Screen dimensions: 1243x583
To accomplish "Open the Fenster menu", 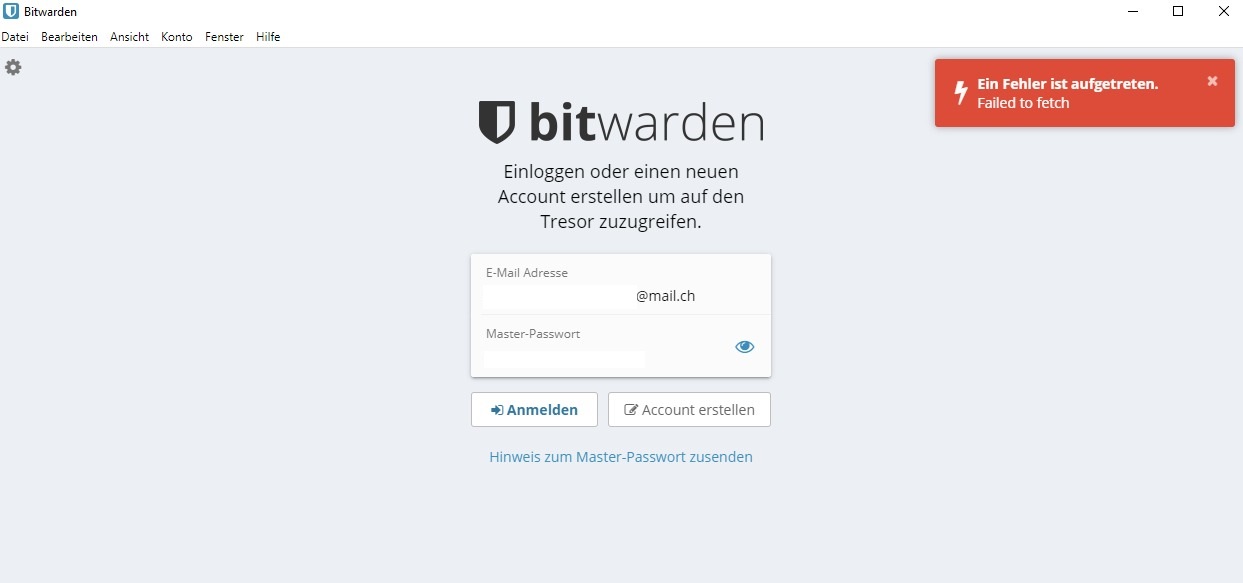I will 224,37.
